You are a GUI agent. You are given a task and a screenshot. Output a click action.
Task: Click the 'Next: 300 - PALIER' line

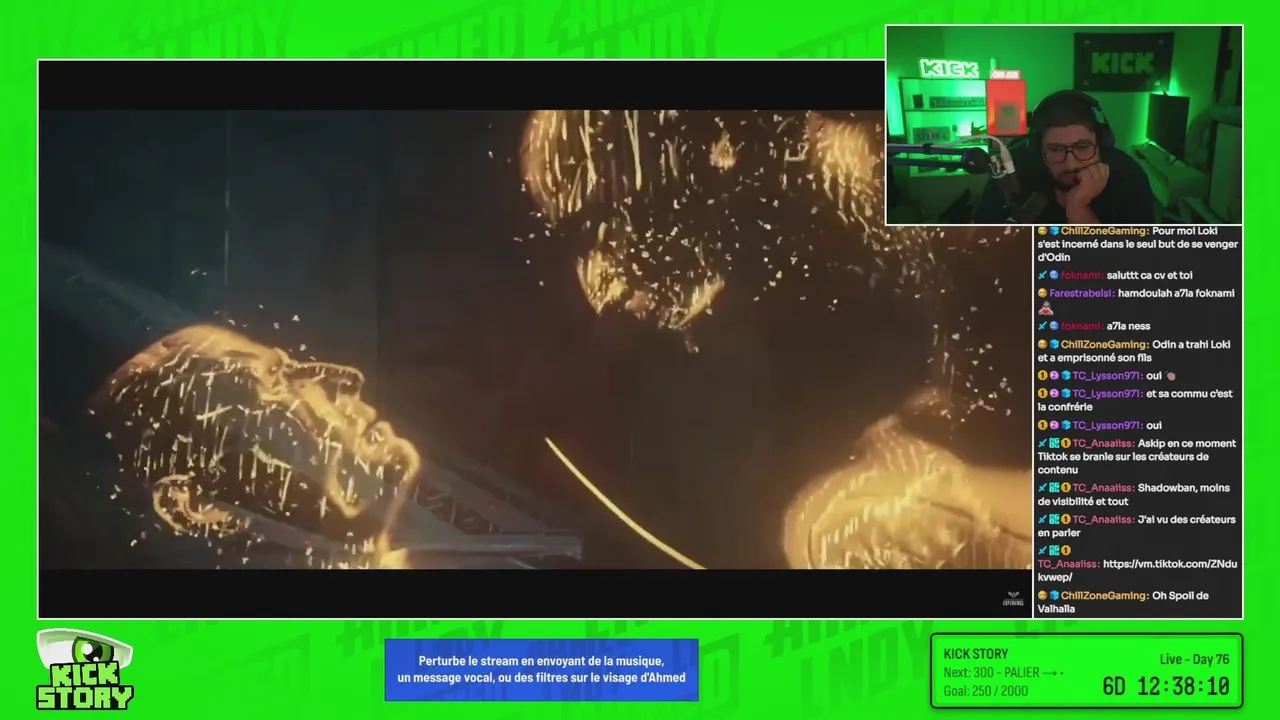coord(1003,673)
